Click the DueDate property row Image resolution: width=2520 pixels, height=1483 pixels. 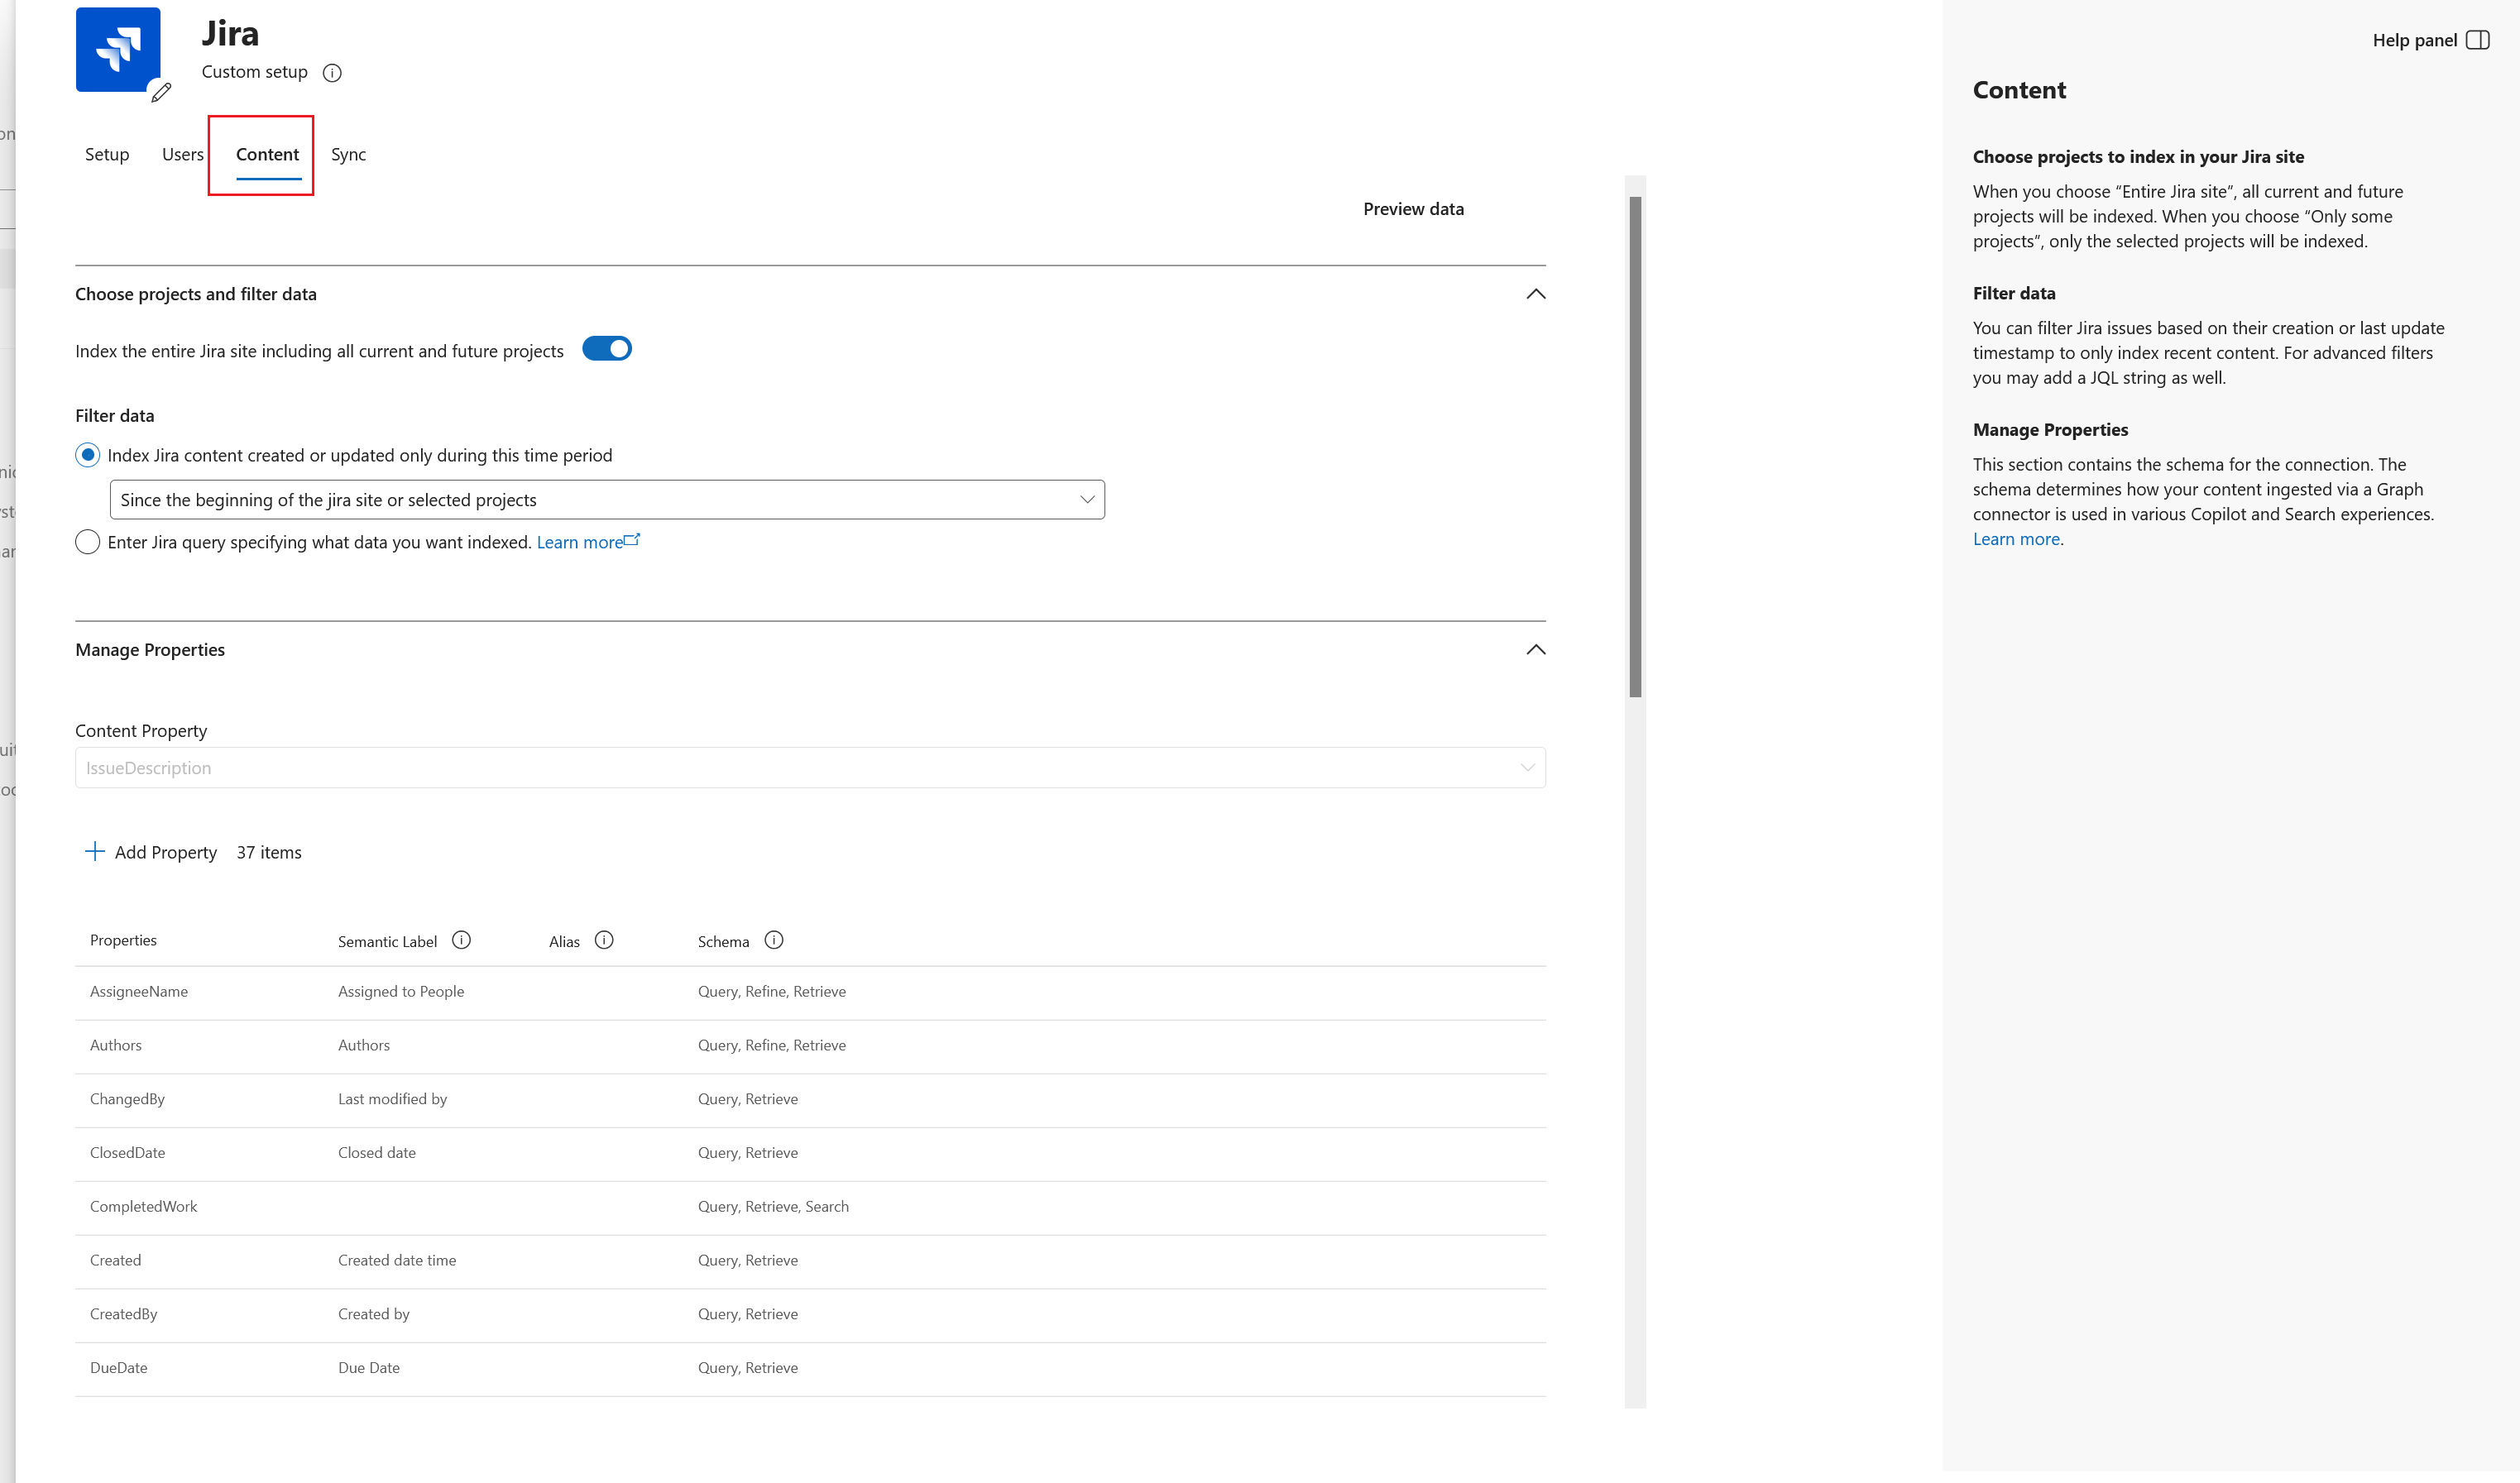810,1368
